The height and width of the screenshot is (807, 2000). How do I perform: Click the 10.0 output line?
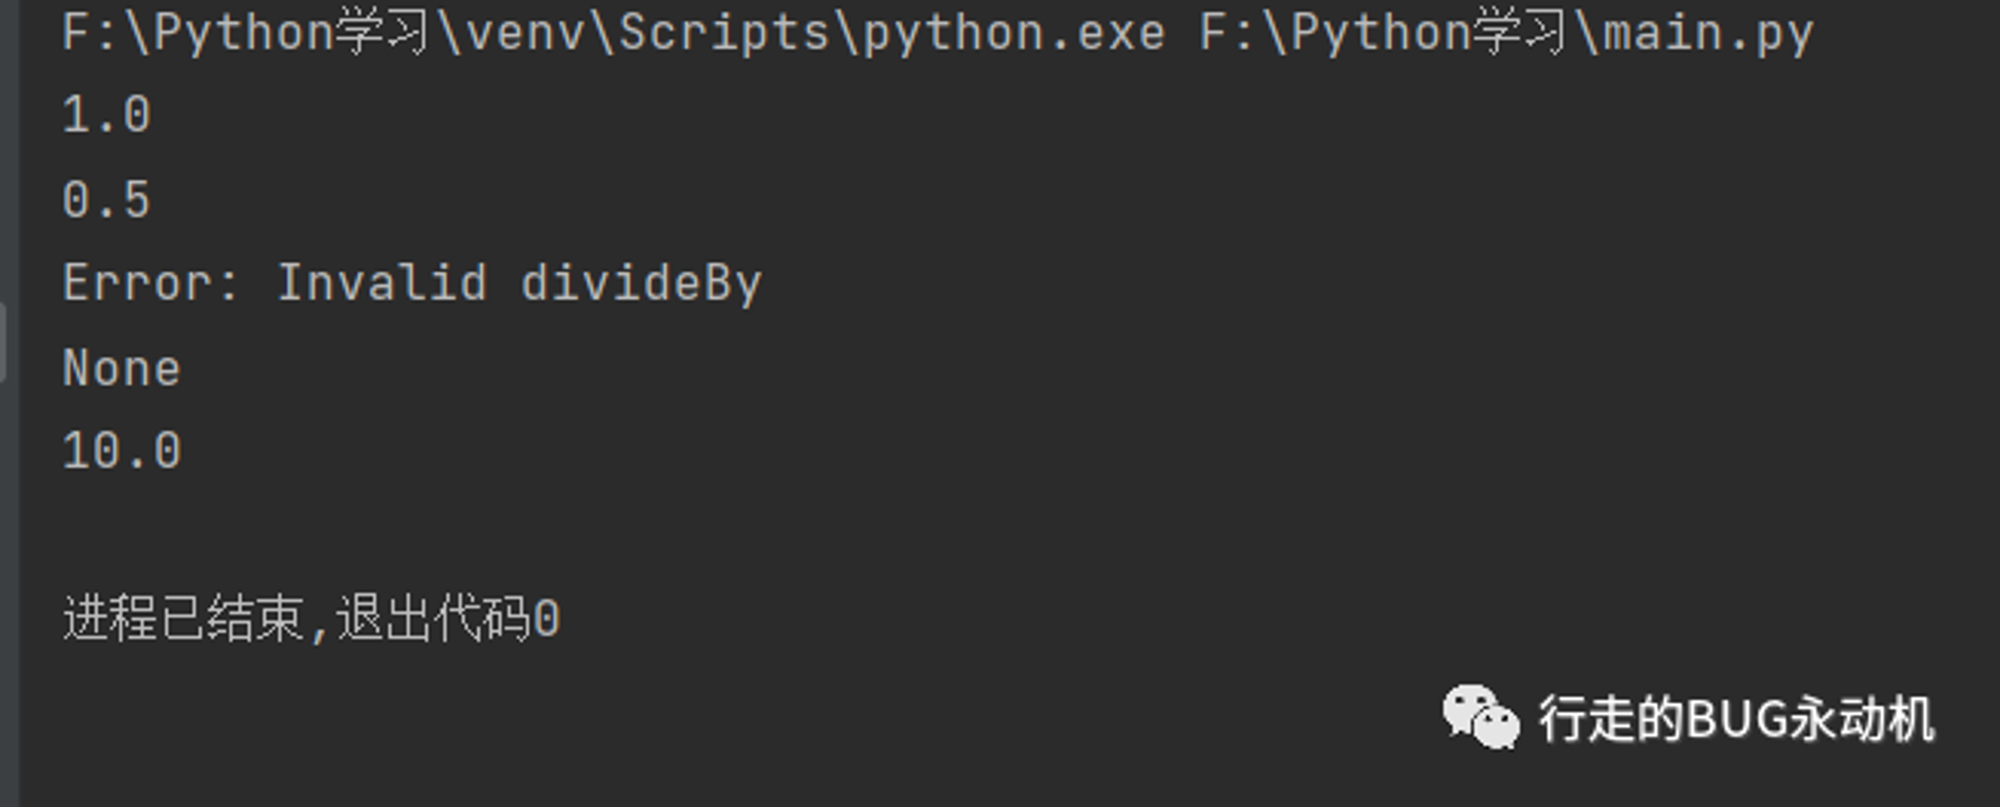click(122, 451)
